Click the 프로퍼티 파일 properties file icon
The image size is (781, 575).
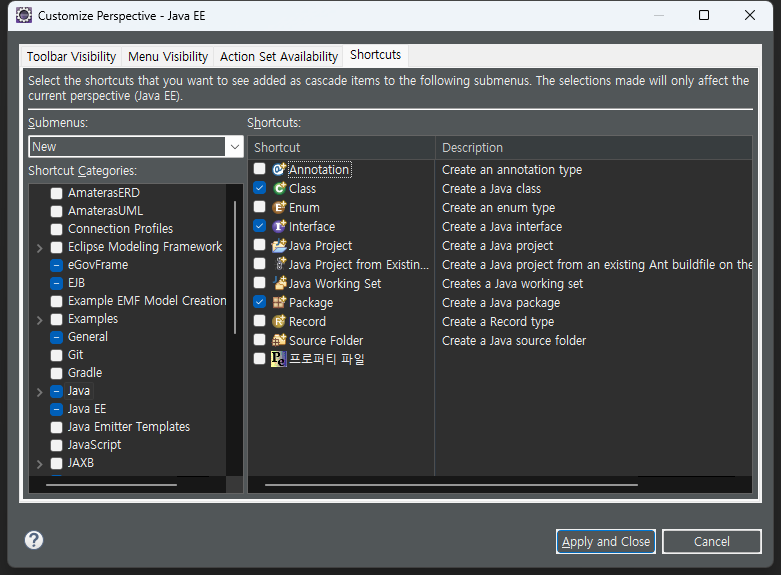278,359
